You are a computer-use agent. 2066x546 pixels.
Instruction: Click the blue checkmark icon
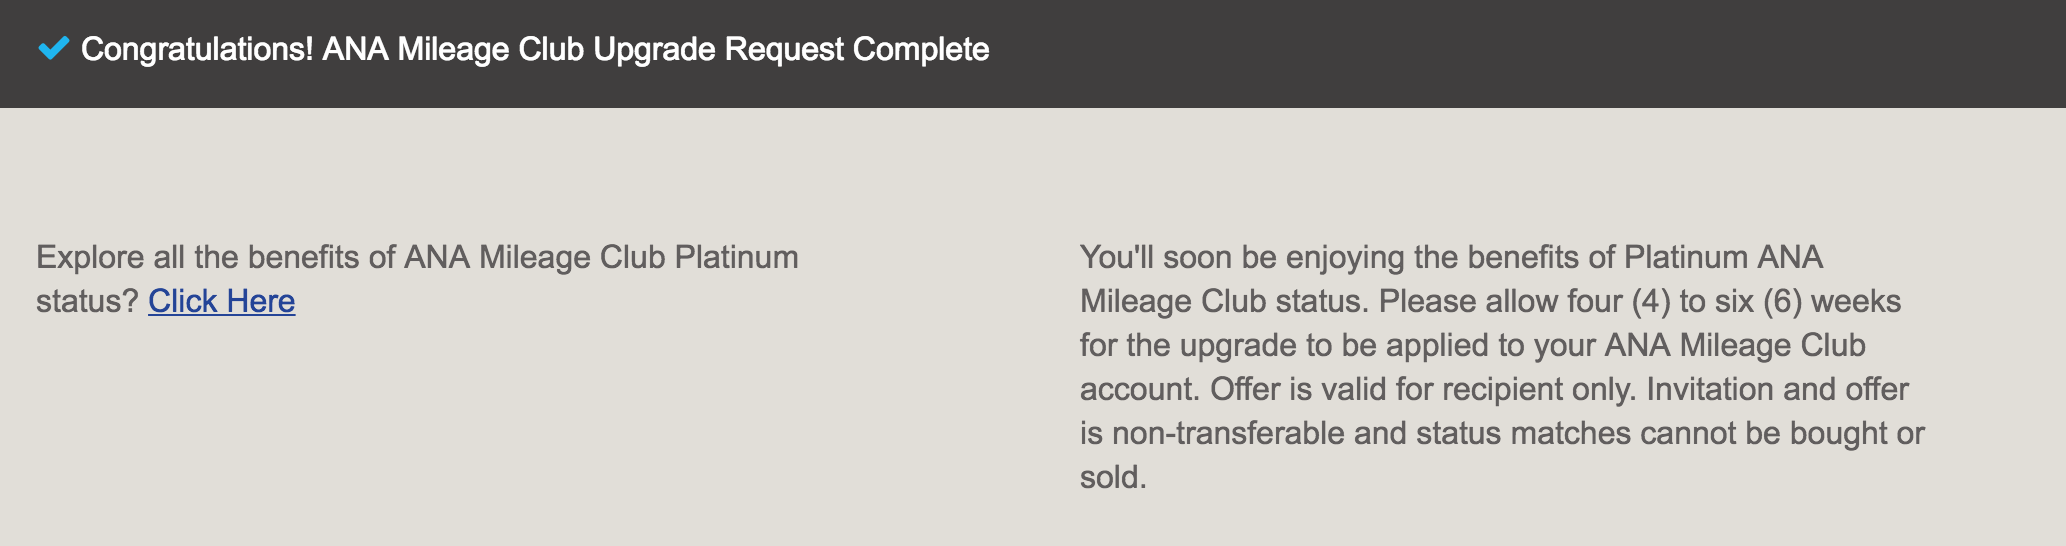[x=53, y=48]
